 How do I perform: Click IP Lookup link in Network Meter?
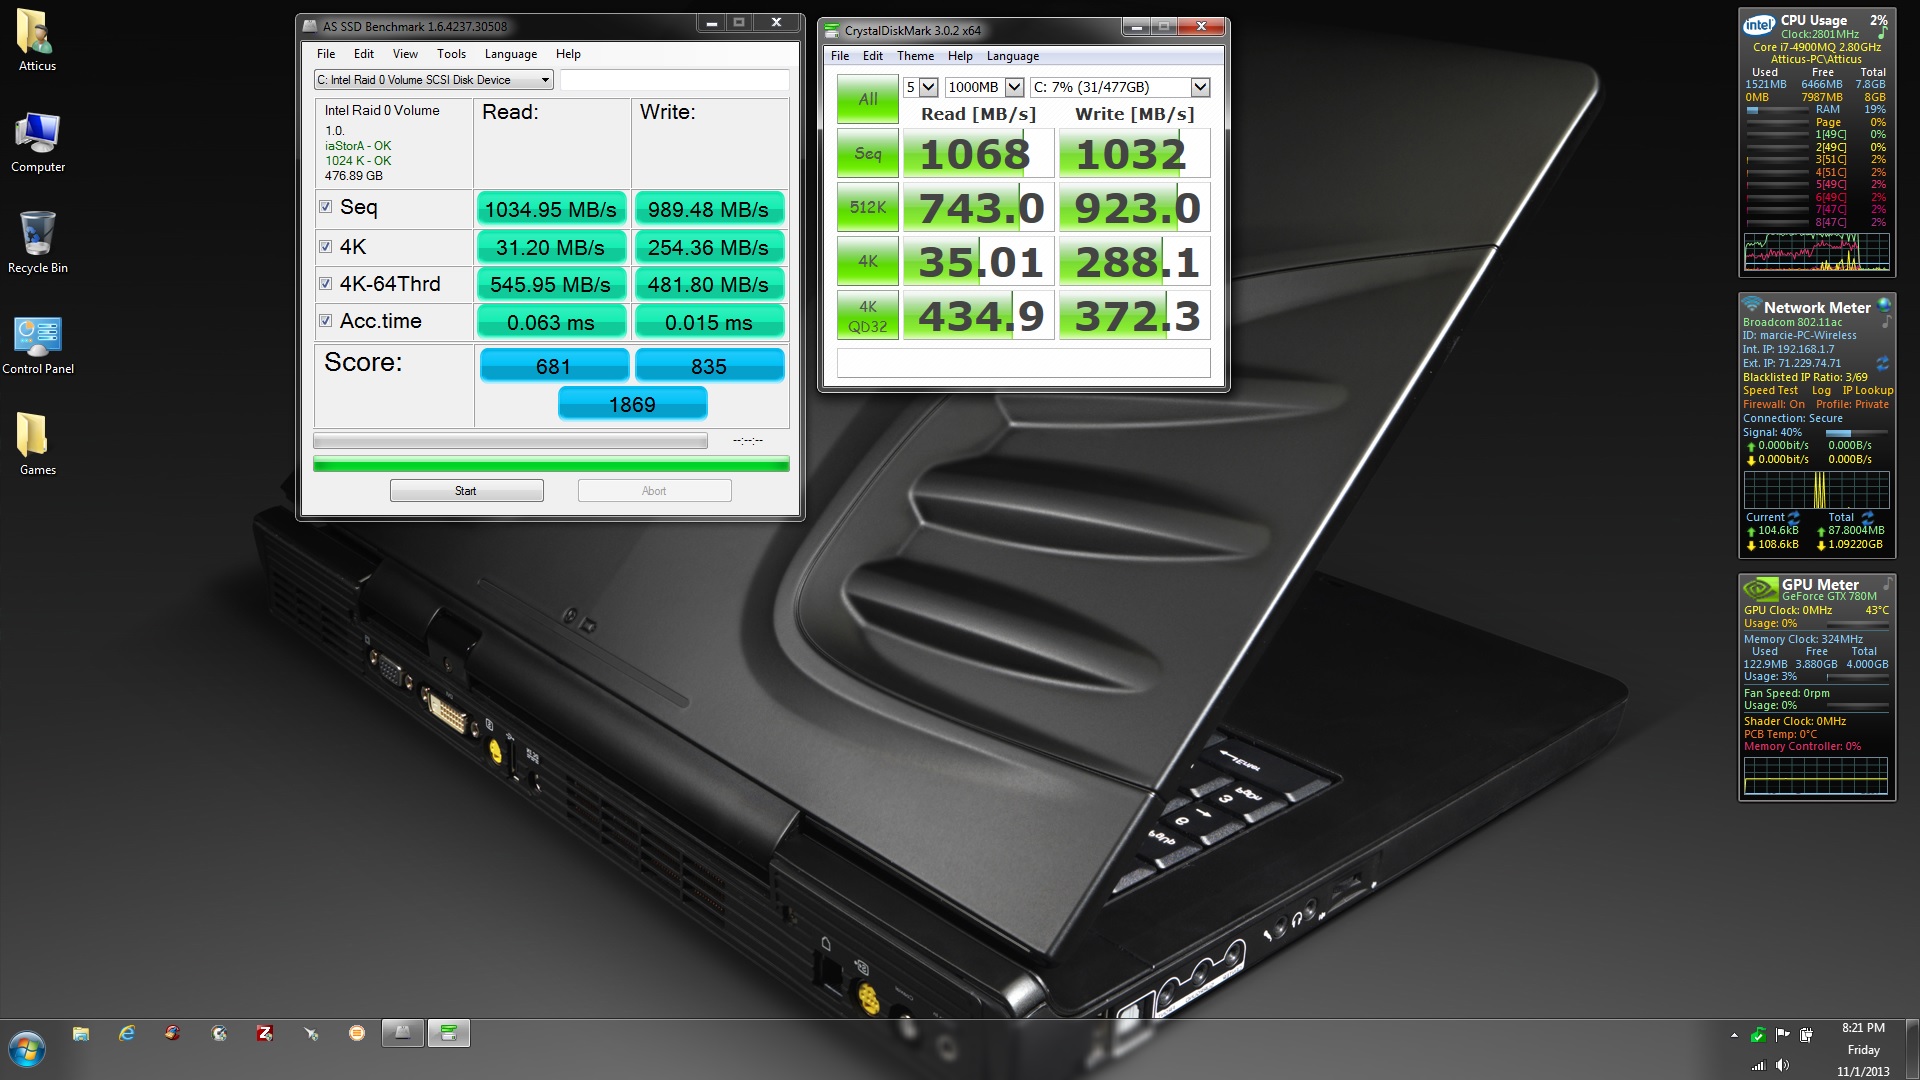pos(1868,391)
